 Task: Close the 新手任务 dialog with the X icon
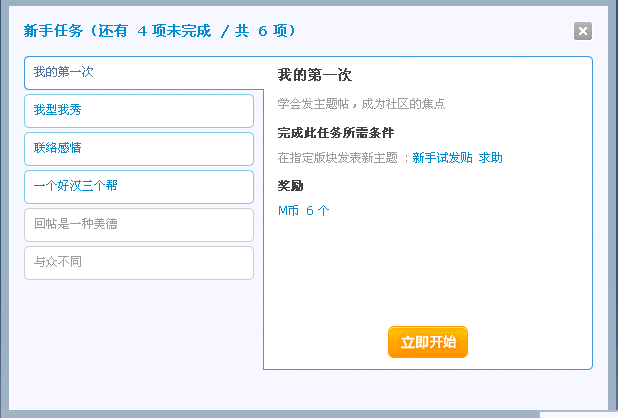[x=583, y=31]
